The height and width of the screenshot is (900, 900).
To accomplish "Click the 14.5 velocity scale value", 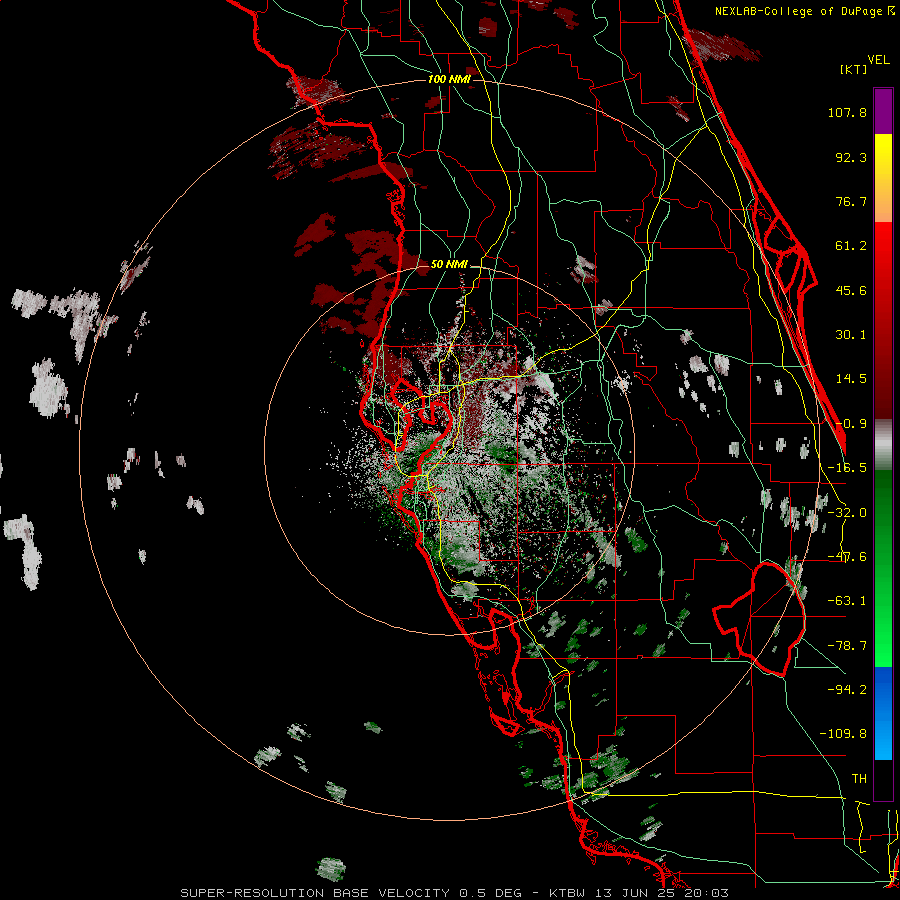I will pyautogui.click(x=851, y=379).
